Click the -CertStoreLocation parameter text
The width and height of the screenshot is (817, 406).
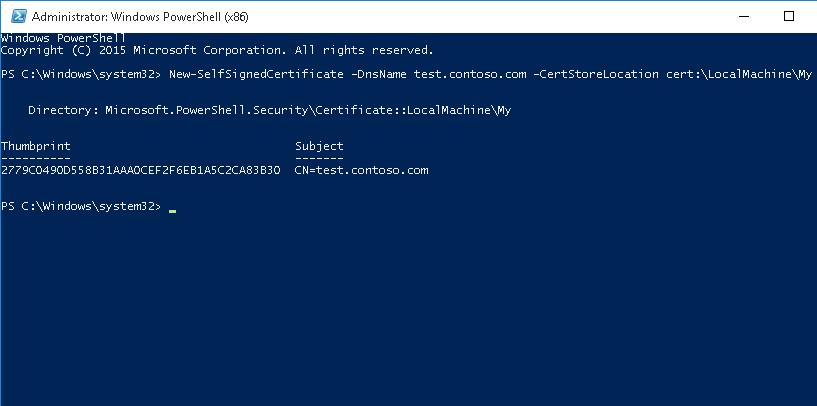[596, 74]
